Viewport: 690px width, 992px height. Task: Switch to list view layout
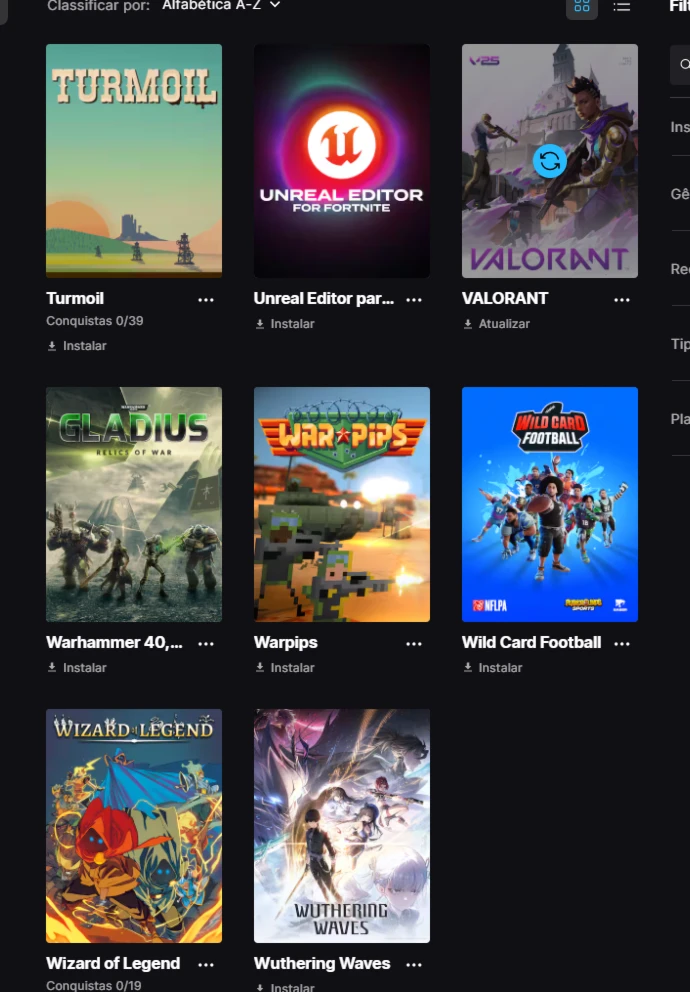[622, 6]
